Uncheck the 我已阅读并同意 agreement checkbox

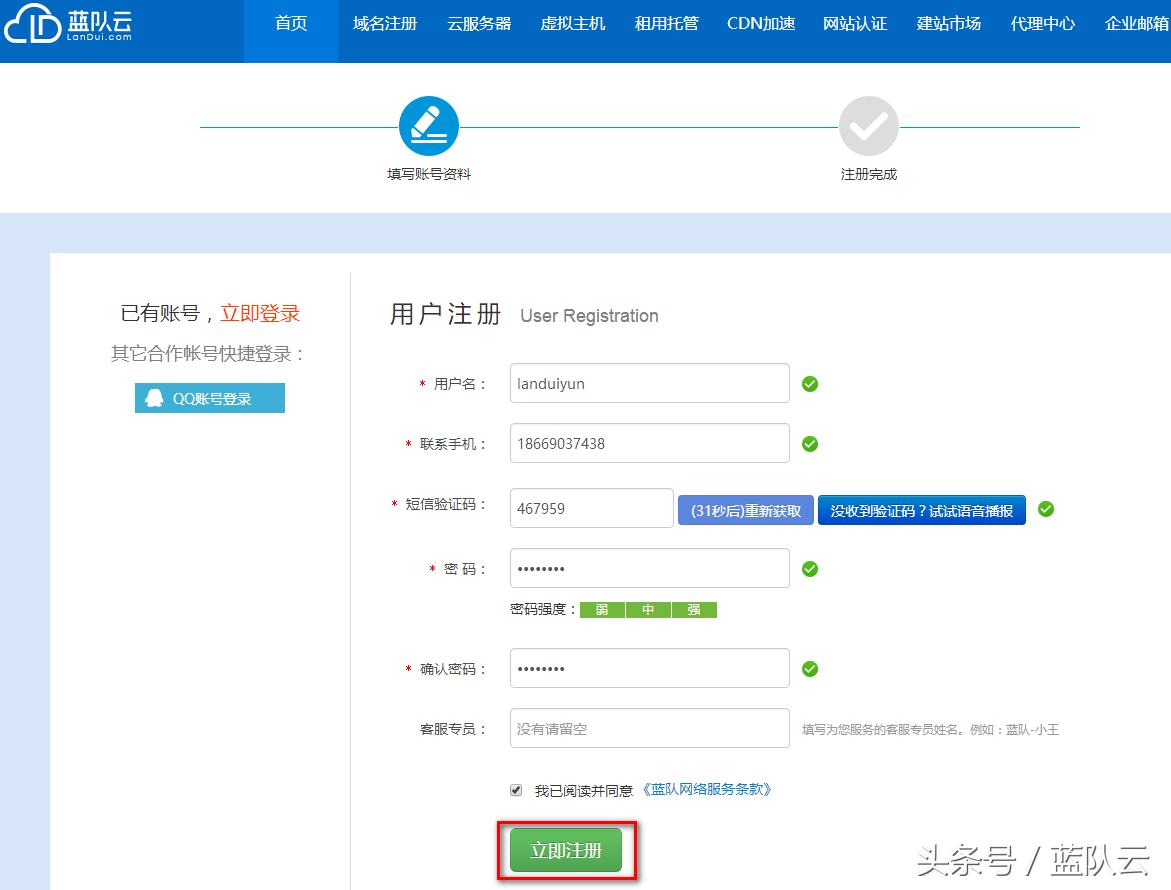[x=515, y=789]
